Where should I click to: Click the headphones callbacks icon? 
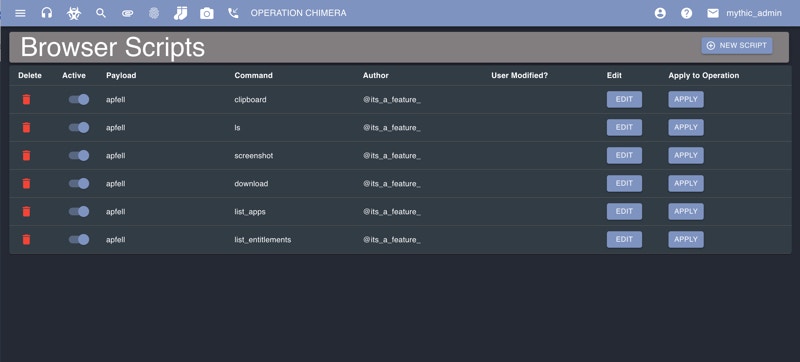pos(47,13)
